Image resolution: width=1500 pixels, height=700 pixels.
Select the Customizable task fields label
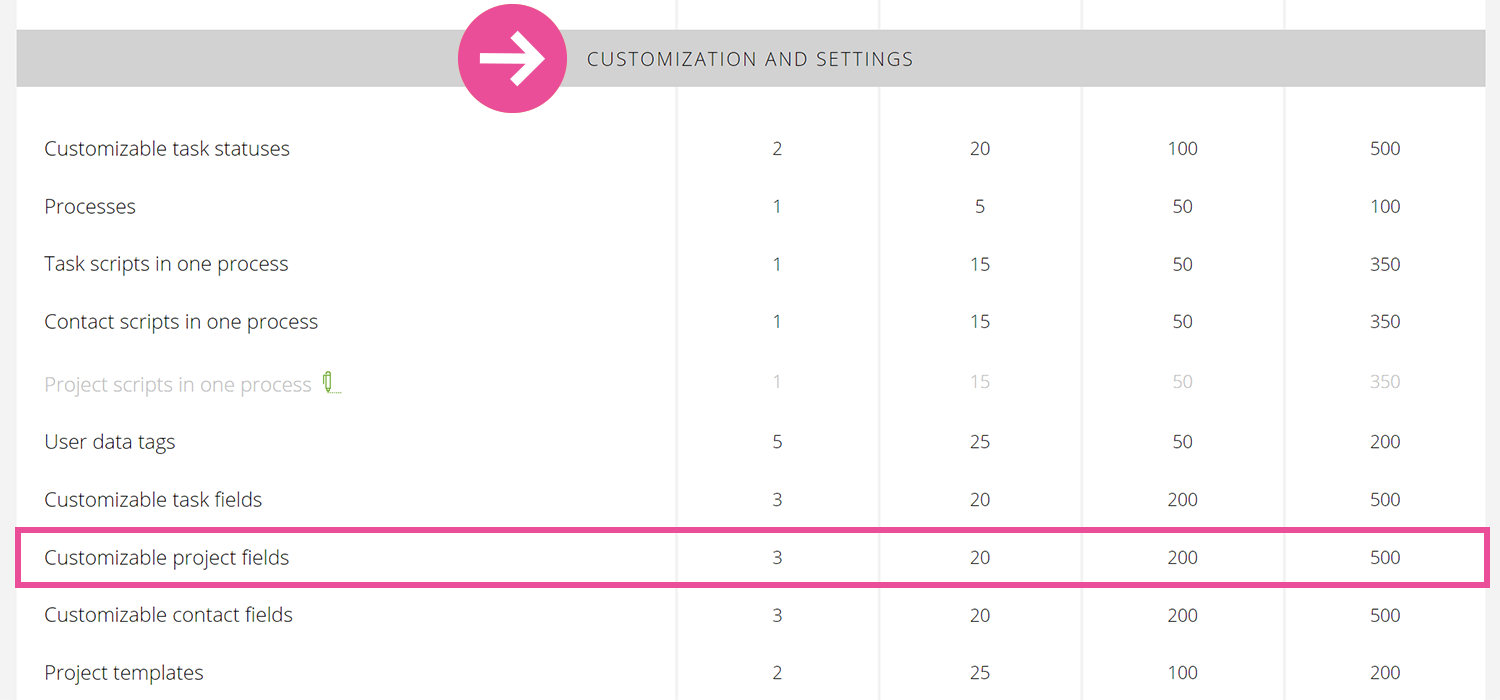coord(153,500)
